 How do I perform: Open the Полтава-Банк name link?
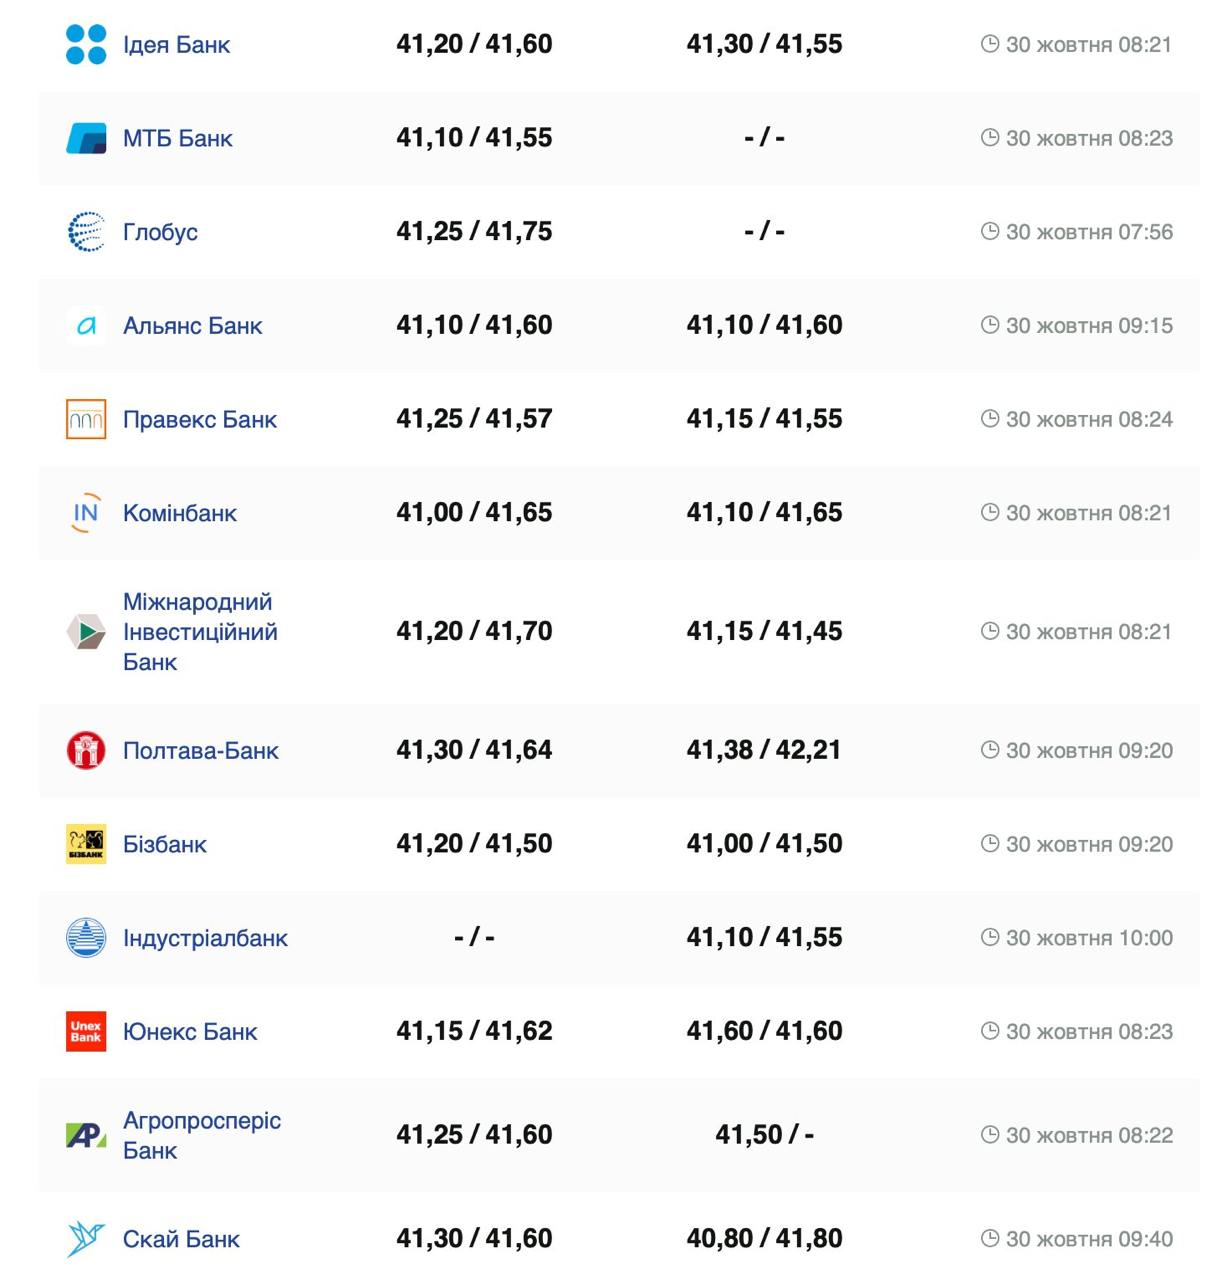200,750
